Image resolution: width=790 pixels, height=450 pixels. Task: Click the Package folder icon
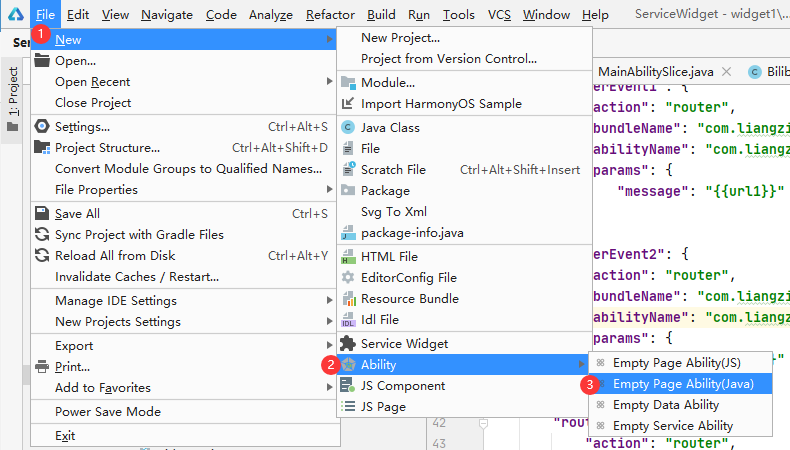point(348,190)
